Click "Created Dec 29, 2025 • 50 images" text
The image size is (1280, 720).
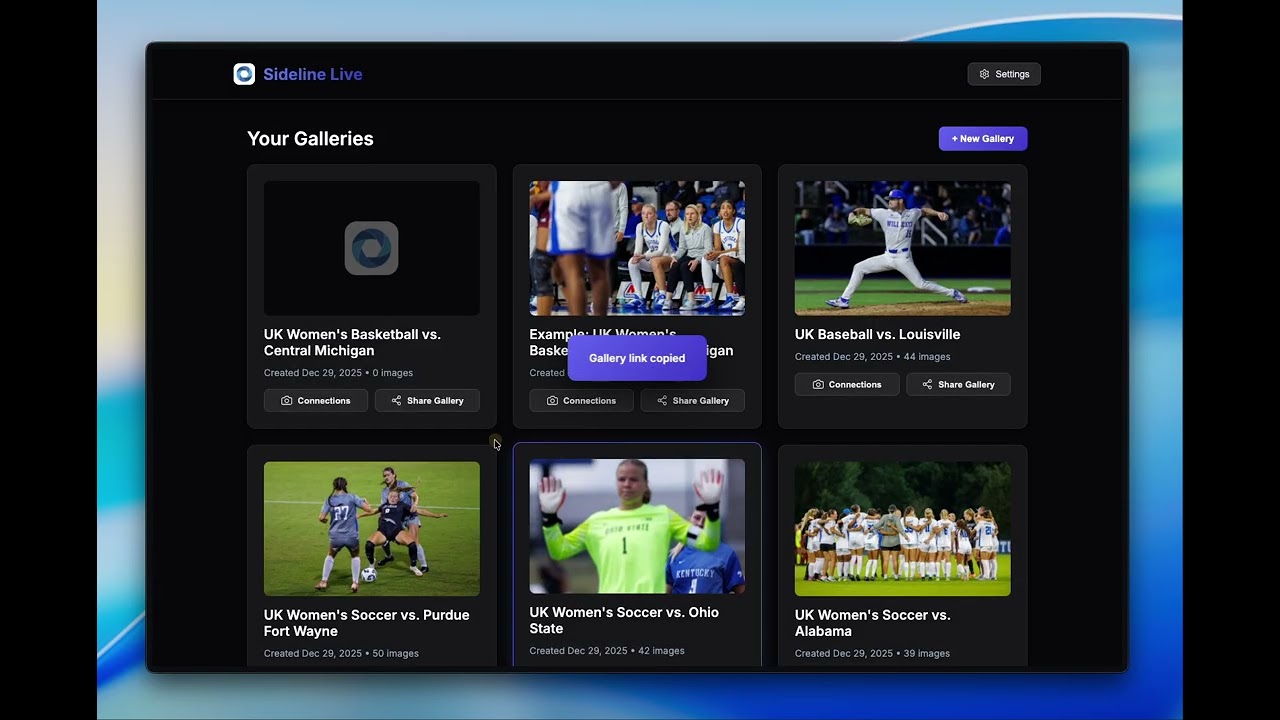tap(341, 654)
